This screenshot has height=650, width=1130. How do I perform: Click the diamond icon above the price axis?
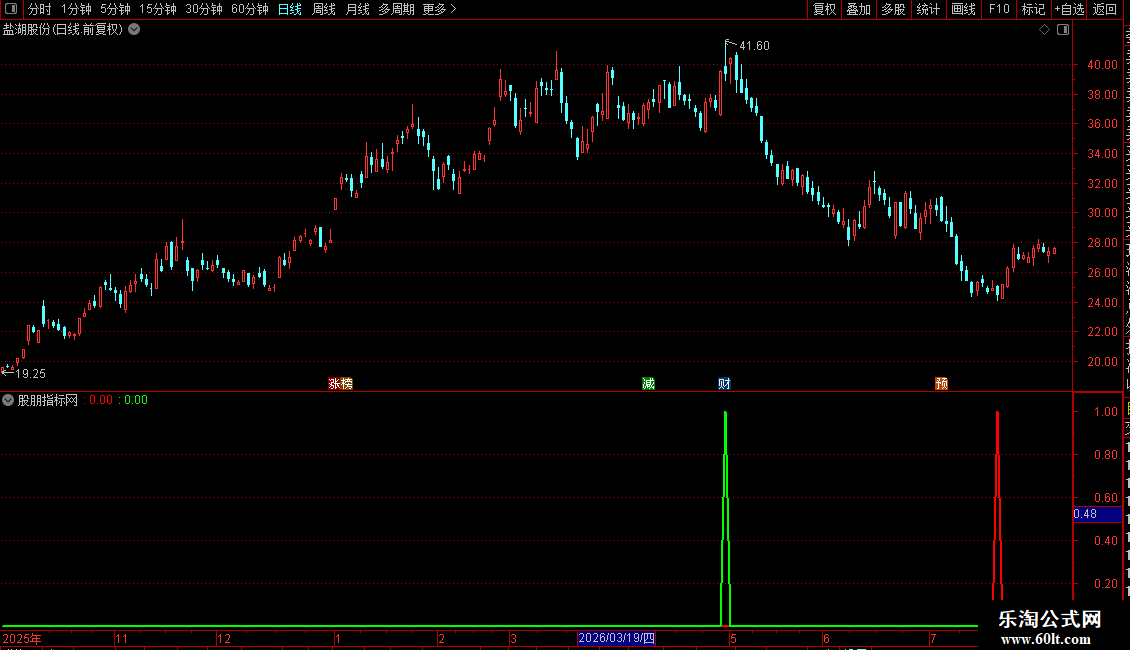click(1044, 30)
